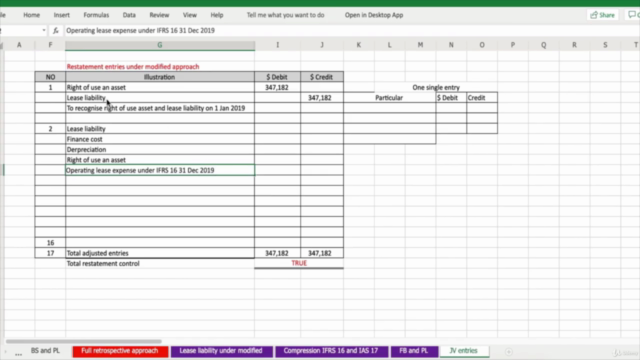Screen dimensions: 640x360
Task: Select the row number 16 cell
Action: point(50,243)
